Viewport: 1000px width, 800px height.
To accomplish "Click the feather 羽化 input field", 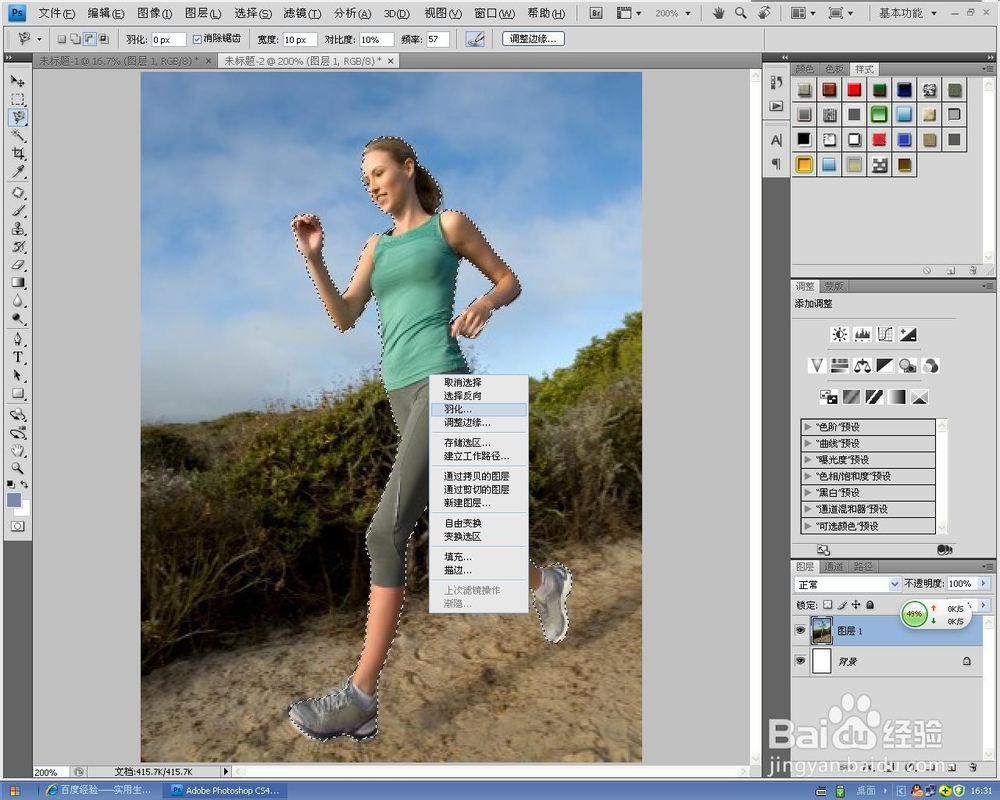I will click(168, 40).
